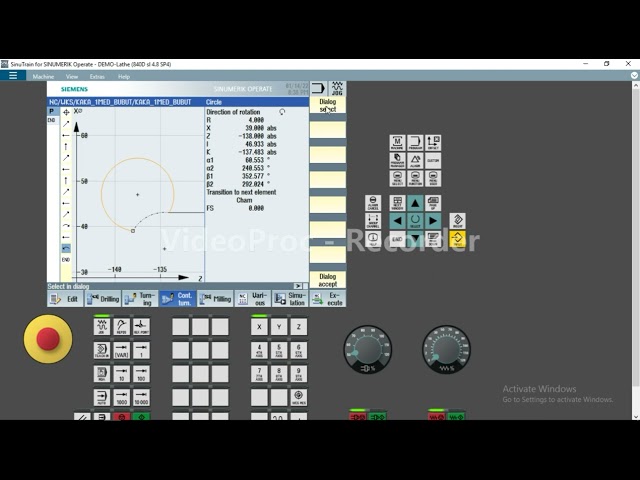
Task: Select the VAR increment key
Action: pyautogui.click(x=122, y=351)
